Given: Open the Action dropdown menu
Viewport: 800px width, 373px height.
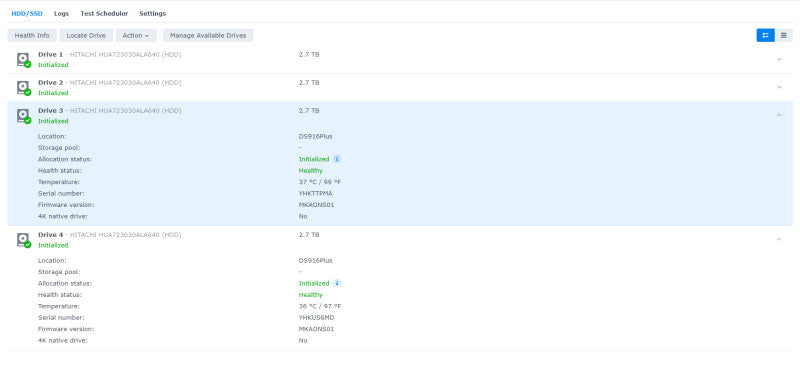Looking at the screenshot, I should pyautogui.click(x=136, y=35).
